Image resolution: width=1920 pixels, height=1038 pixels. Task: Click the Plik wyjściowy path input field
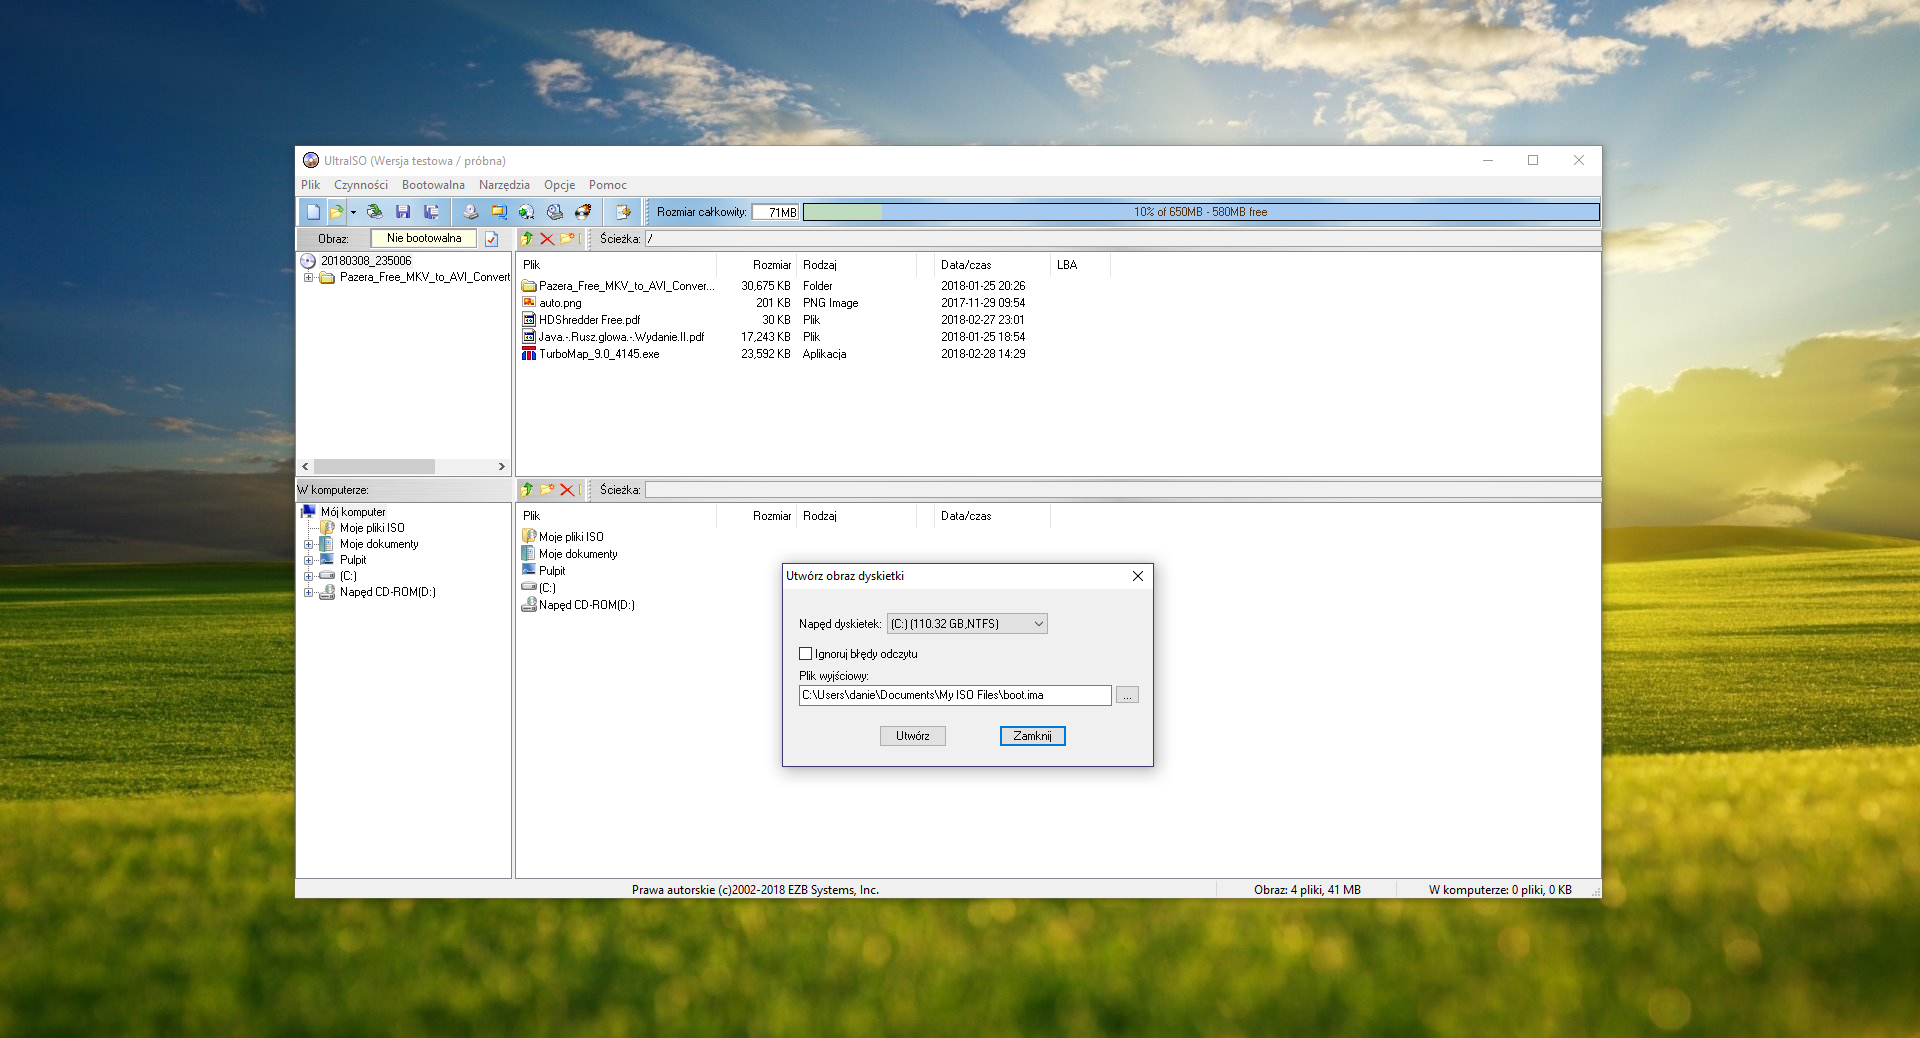click(x=954, y=695)
